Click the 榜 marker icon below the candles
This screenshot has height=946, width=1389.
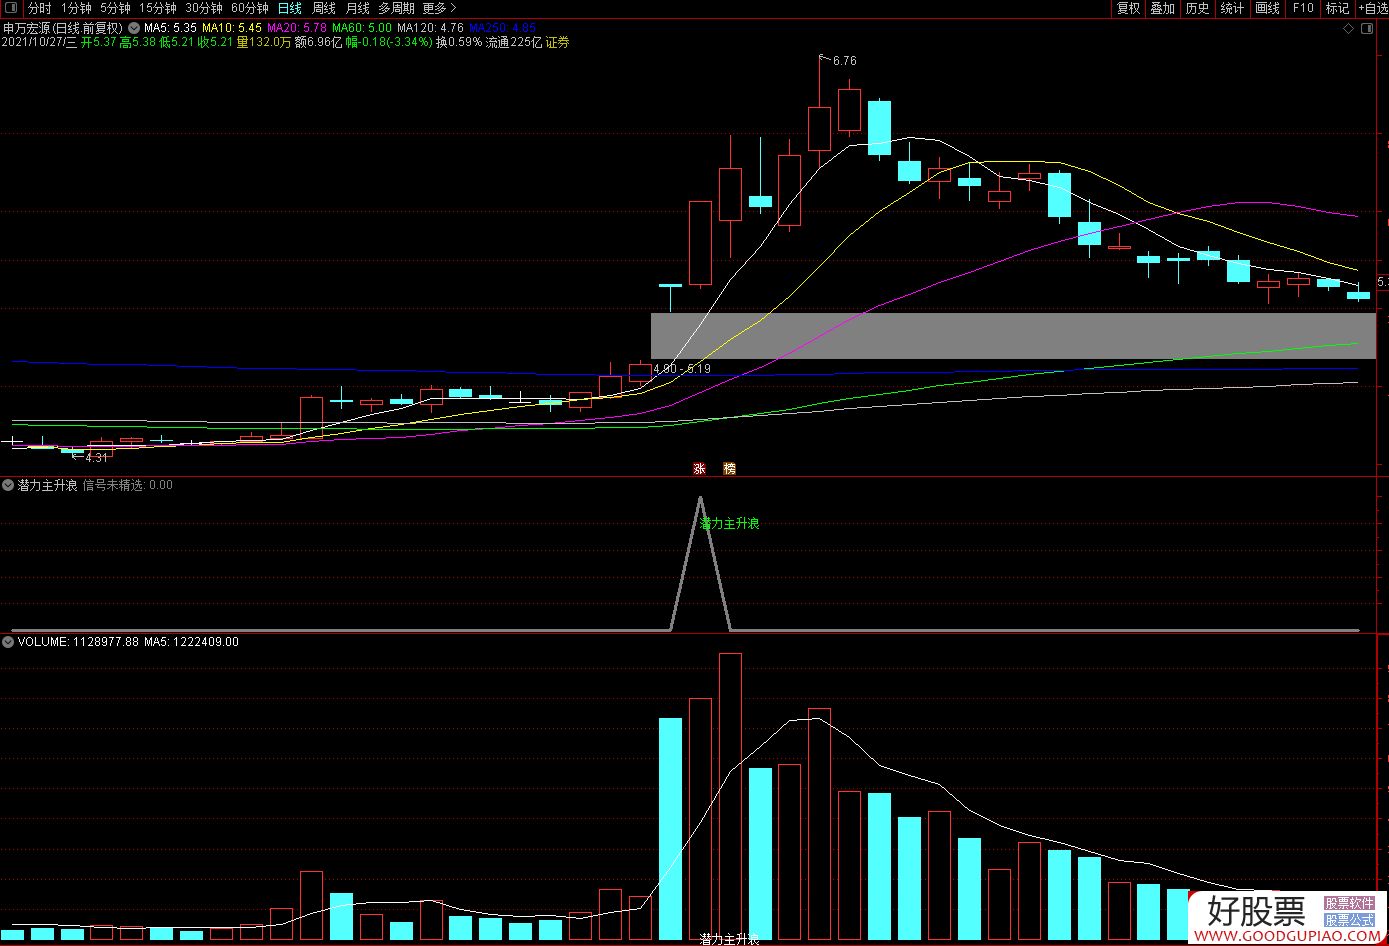[x=729, y=468]
